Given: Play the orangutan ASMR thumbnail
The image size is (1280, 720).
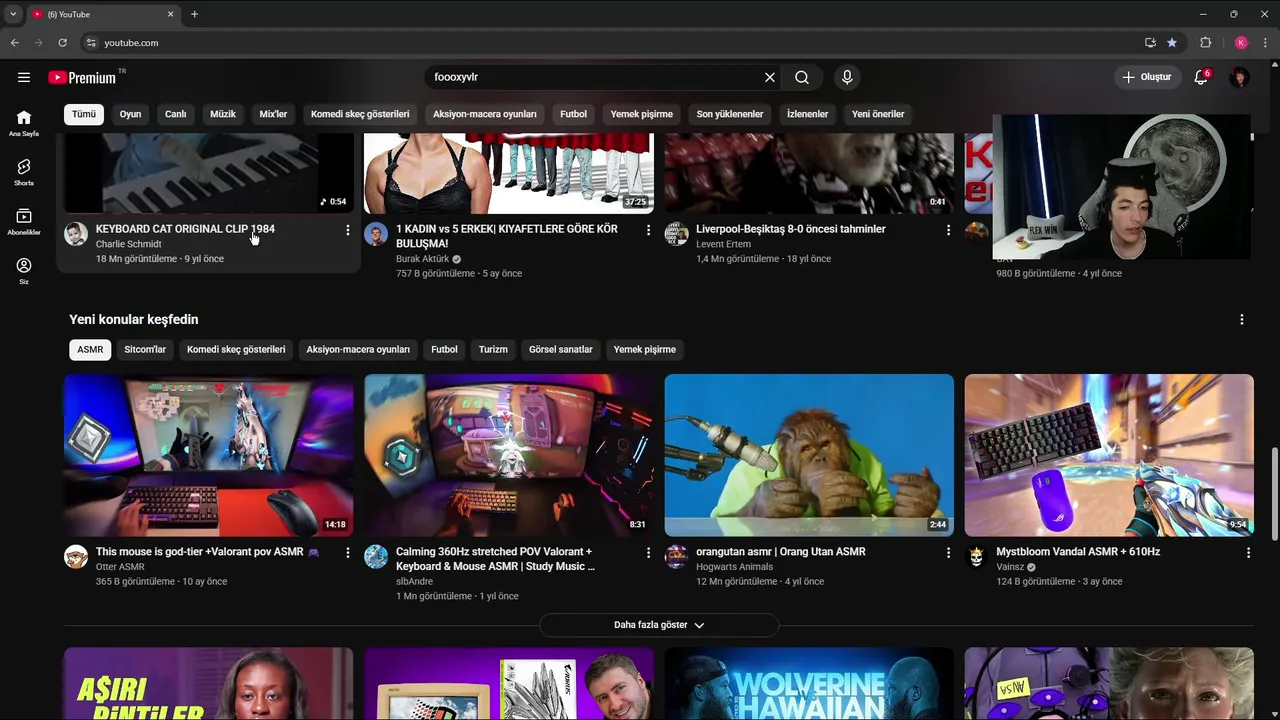Looking at the screenshot, I should (809, 455).
